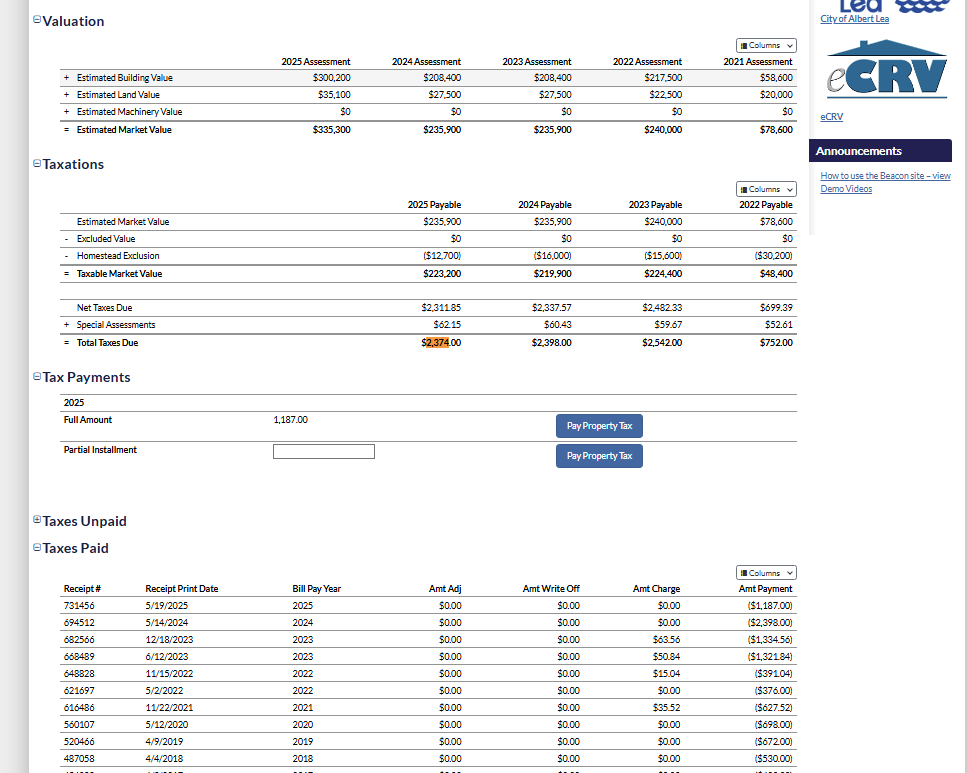The image size is (968, 773).
Task: Open Columns dropdown in Valuation table
Action: coord(766,46)
